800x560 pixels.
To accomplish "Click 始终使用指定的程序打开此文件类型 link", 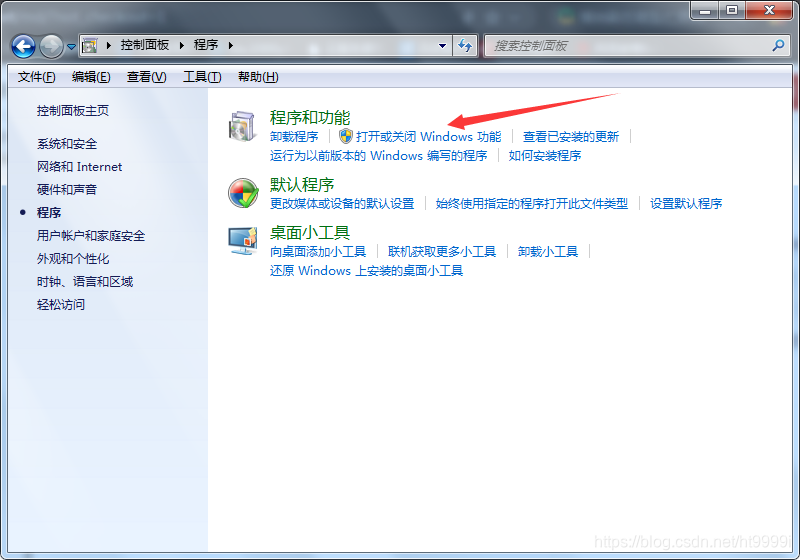I will coord(532,203).
